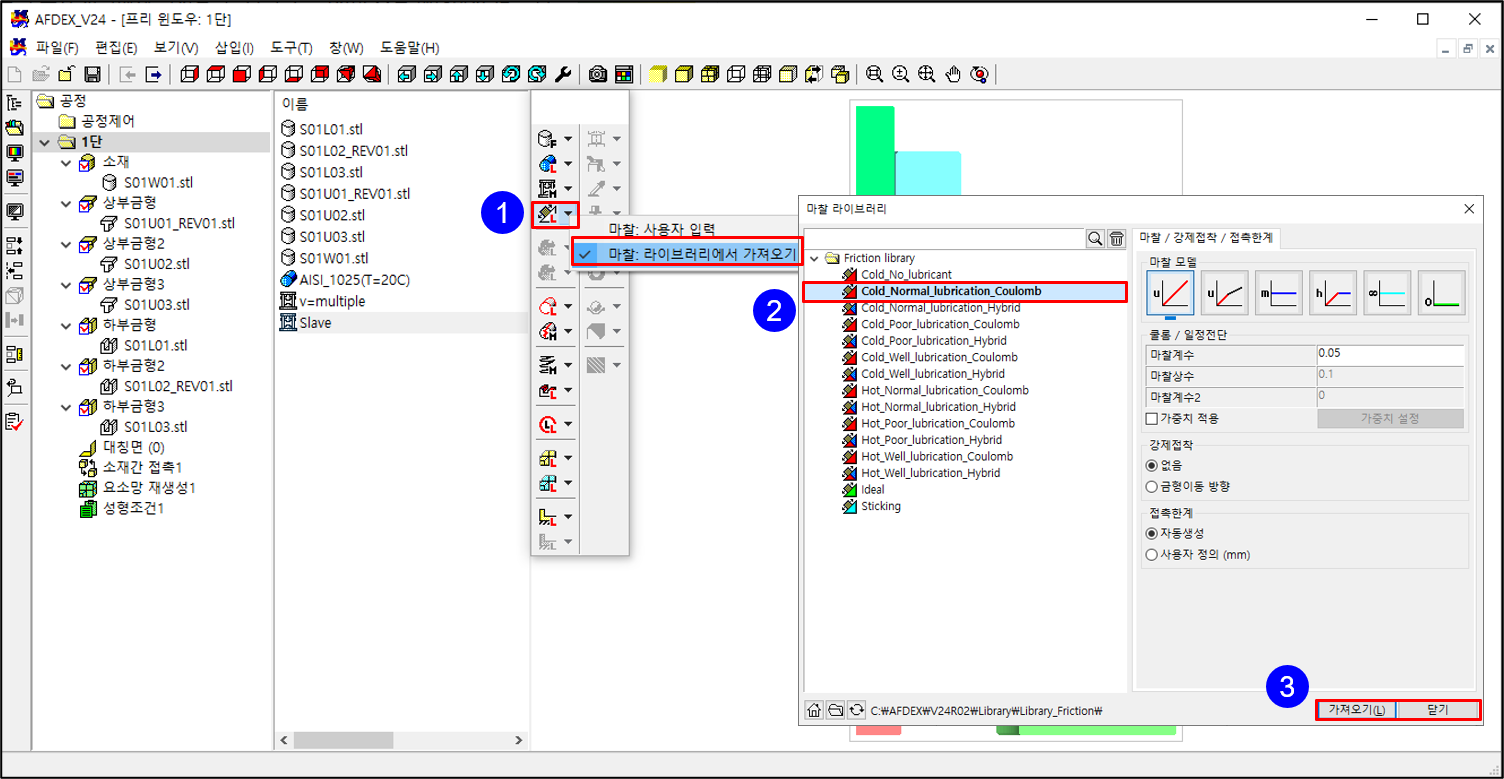Select the Sticking friction entry

[880, 506]
